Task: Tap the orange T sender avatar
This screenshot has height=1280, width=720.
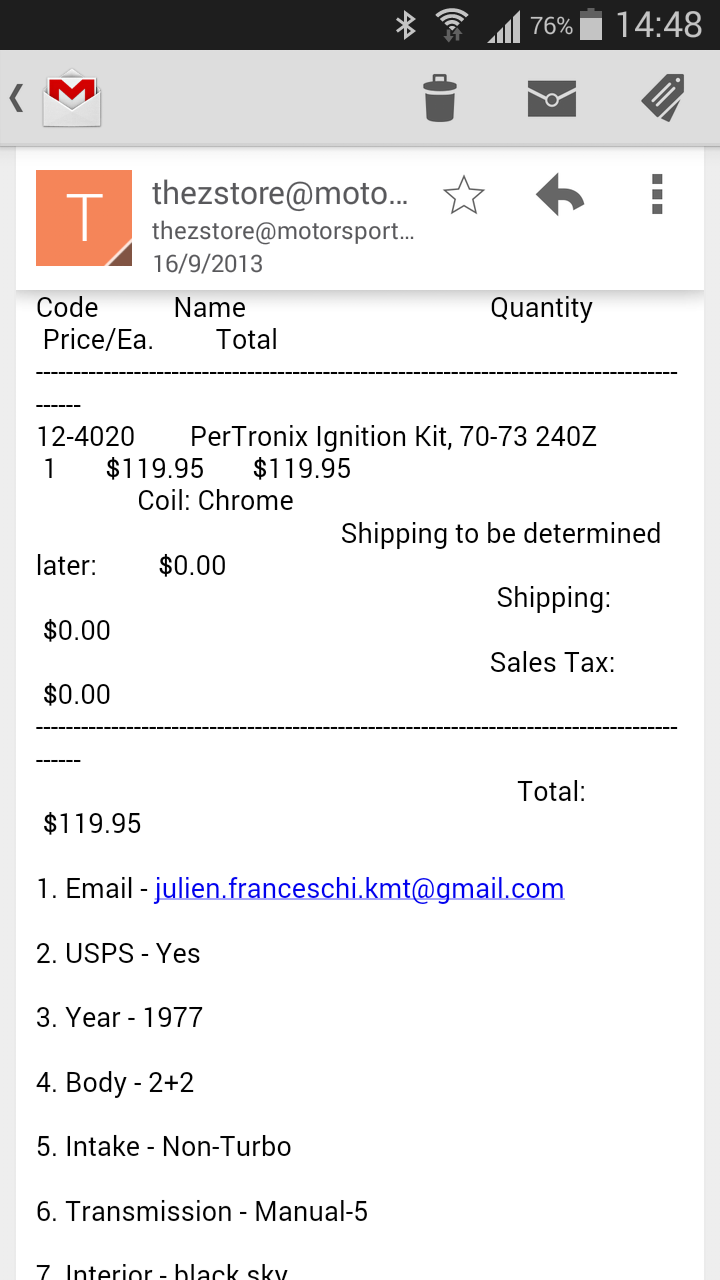Action: click(x=84, y=218)
